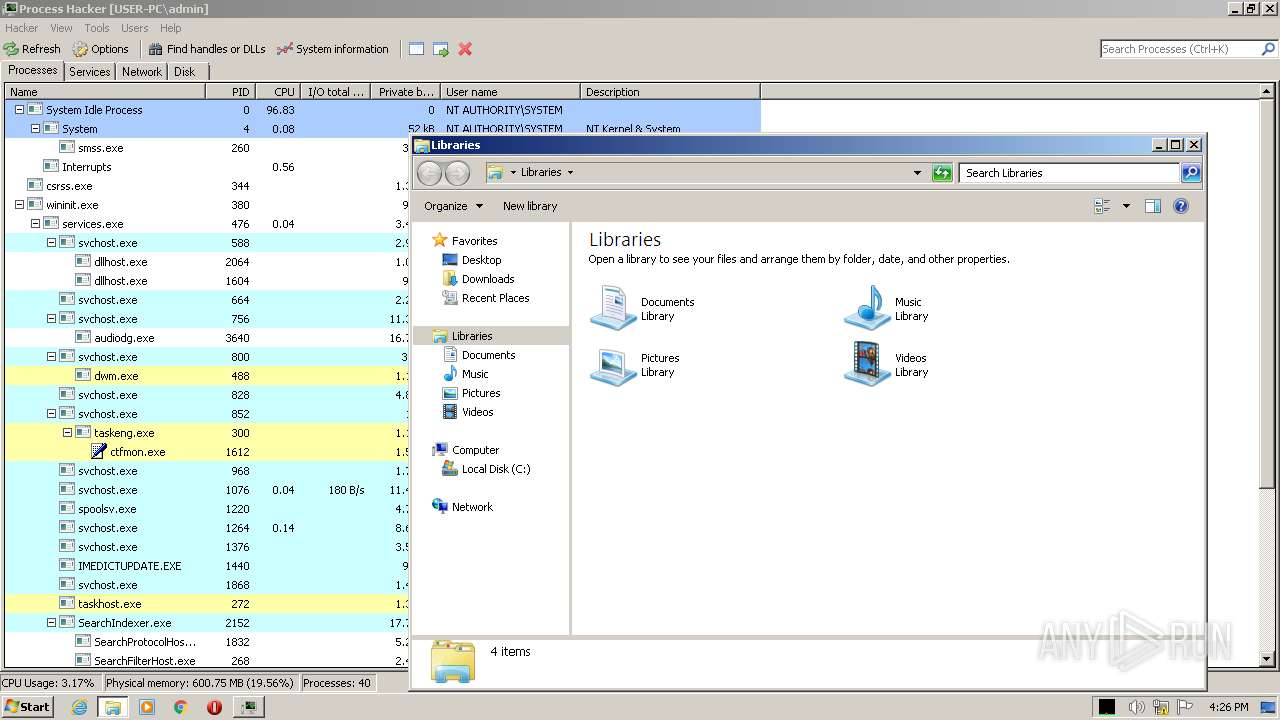This screenshot has height=720, width=1280.
Task: Switch to the Disk tab
Action: tap(185, 72)
